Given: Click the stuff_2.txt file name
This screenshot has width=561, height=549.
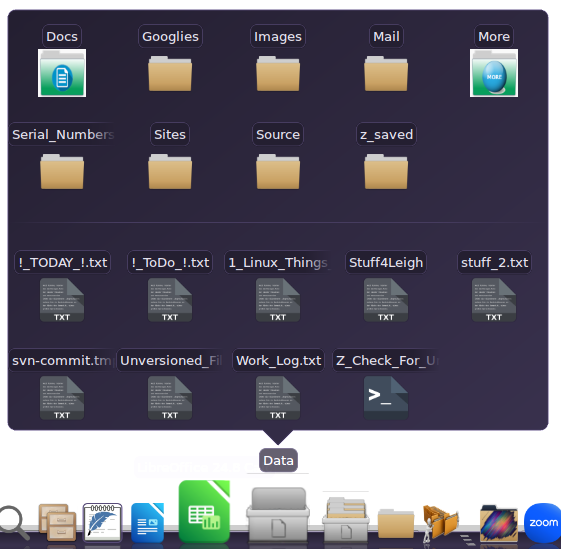Looking at the screenshot, I should click(x=494, y=262).
